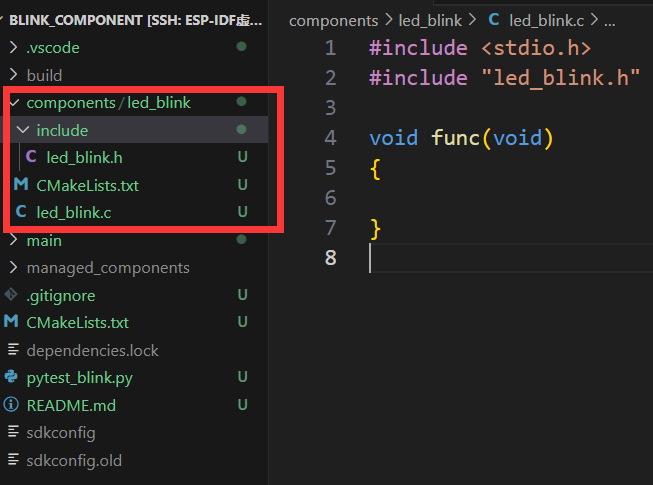Collapse the include folder
The image size is (653, 485).
(22, 130)
